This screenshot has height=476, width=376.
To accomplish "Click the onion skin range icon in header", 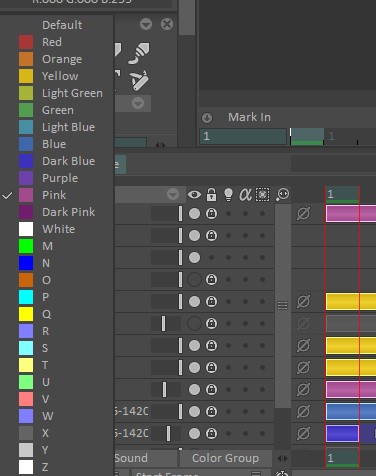I will (283, 195).
